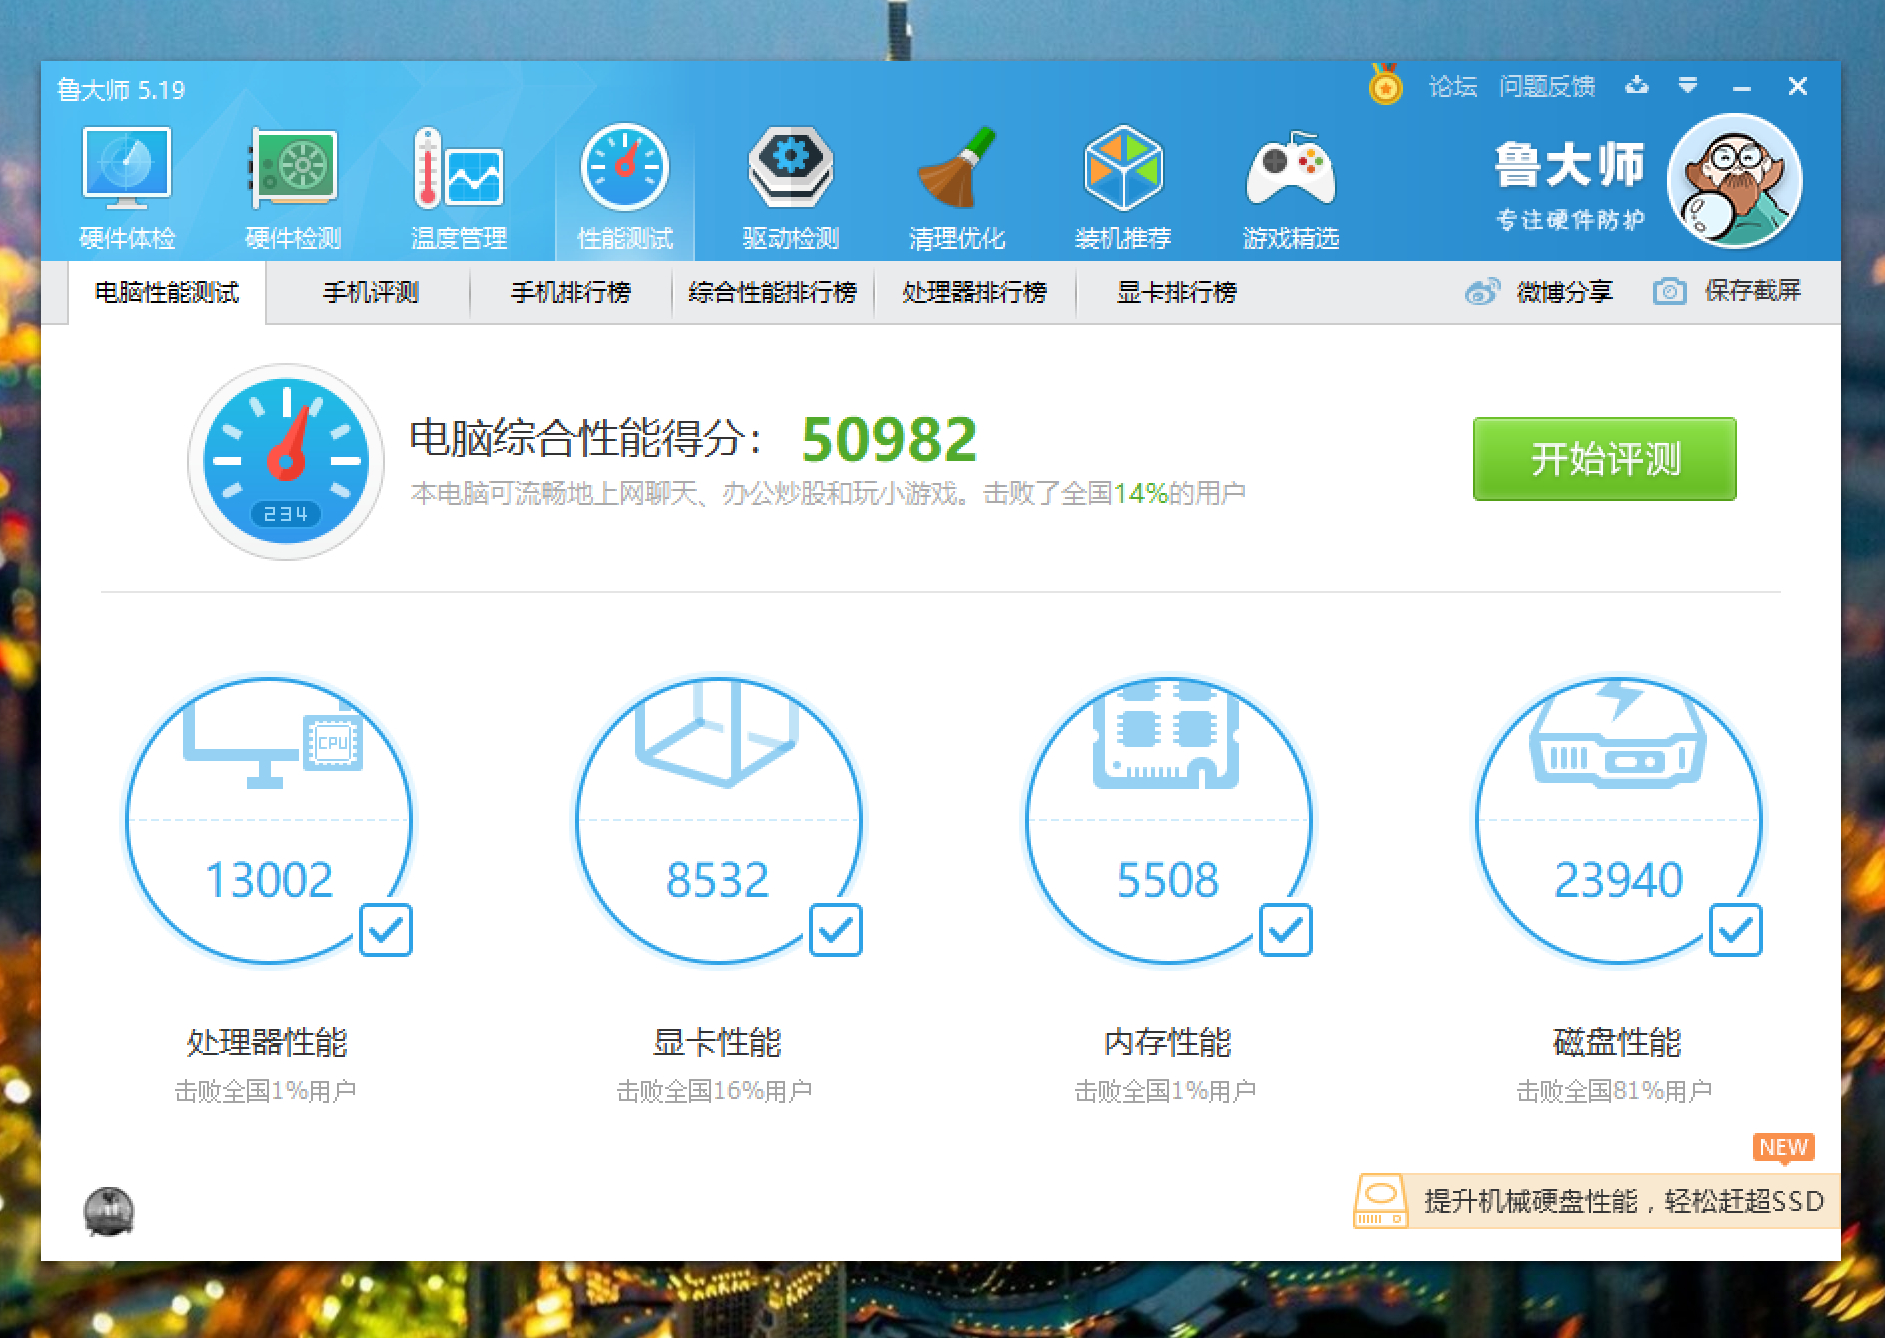Open 温度管理 temperature management
The width and height of the screenshot is (1885, 1338).
[459, 188]
